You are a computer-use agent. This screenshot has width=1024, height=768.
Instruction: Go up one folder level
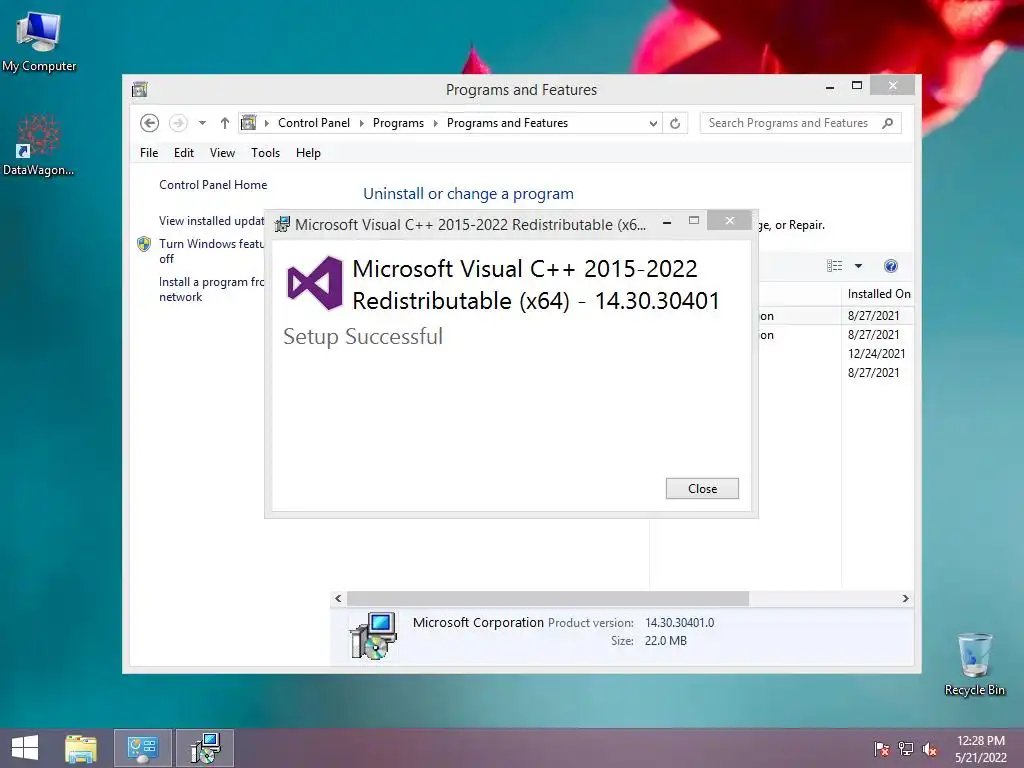pos(225,123)
